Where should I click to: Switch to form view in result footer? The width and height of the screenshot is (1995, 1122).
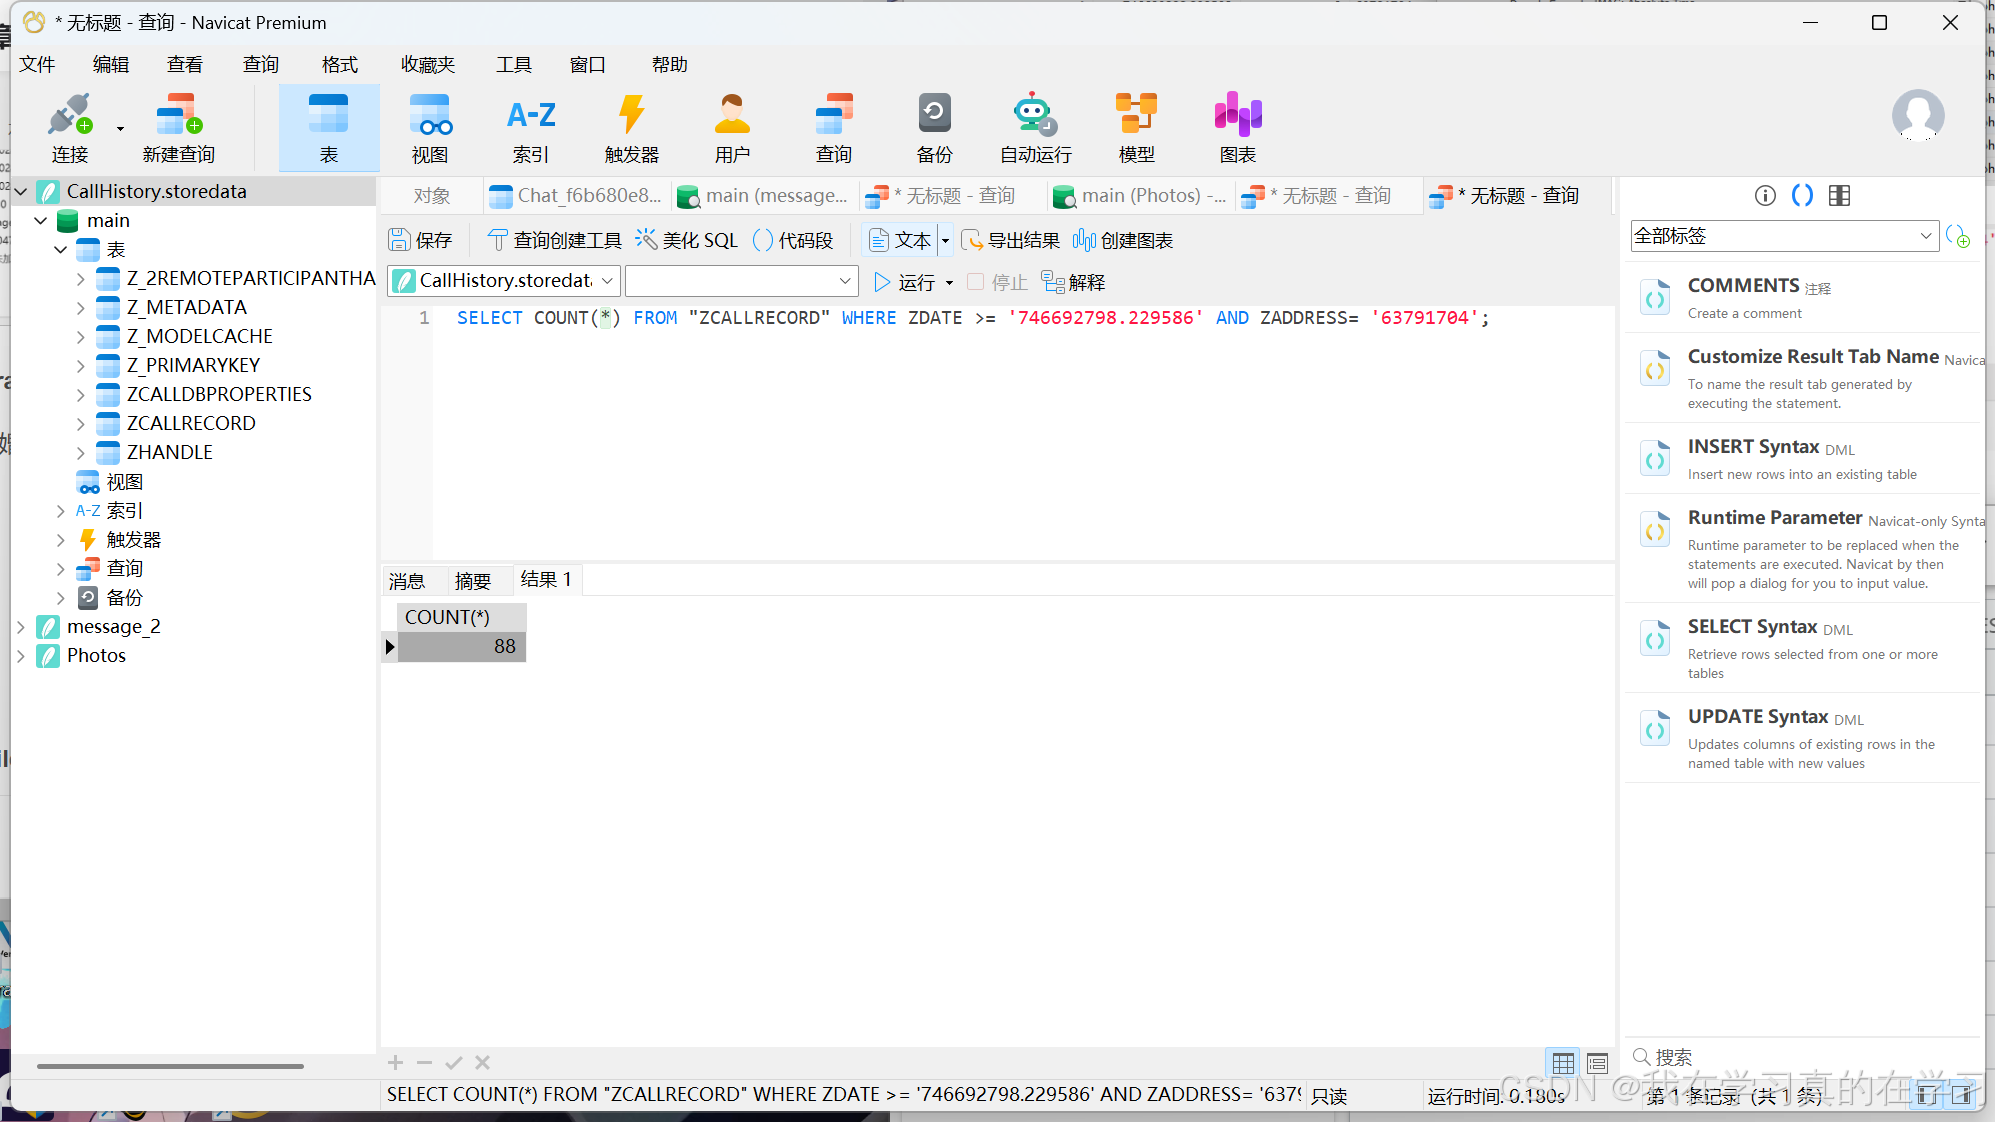click(1597, 1063)
